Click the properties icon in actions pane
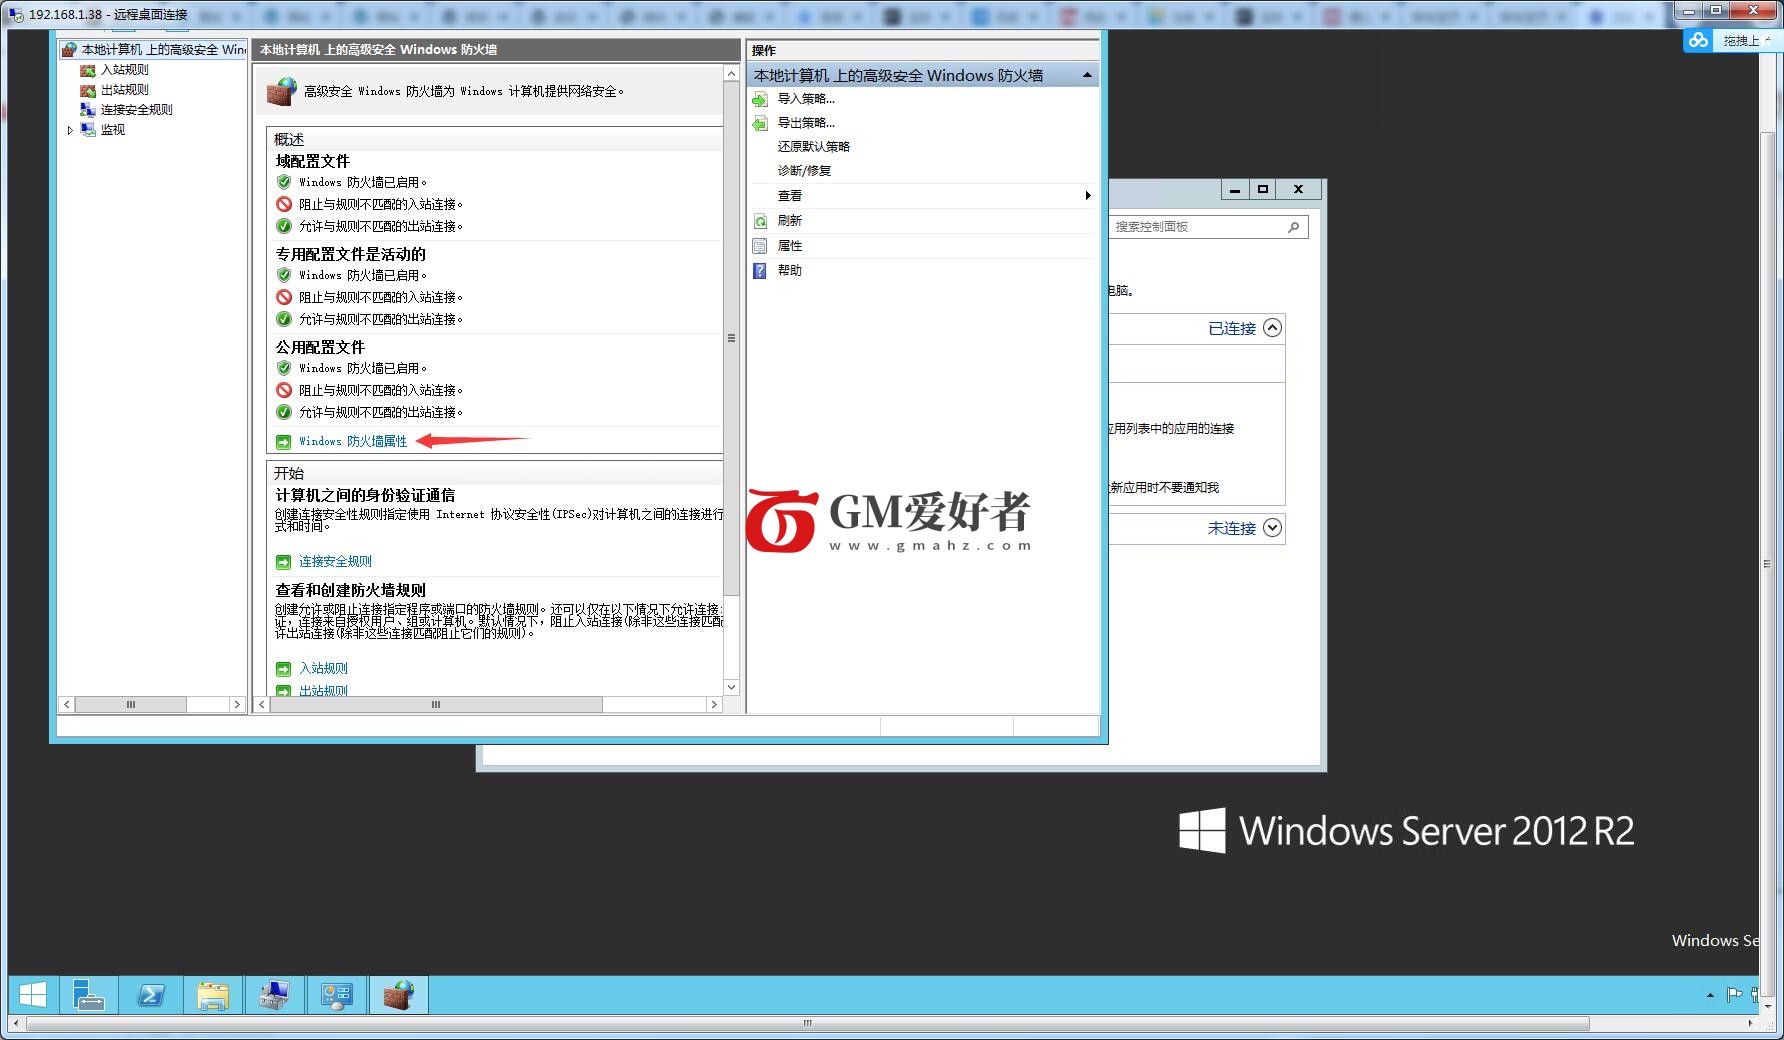 [760, 246]
